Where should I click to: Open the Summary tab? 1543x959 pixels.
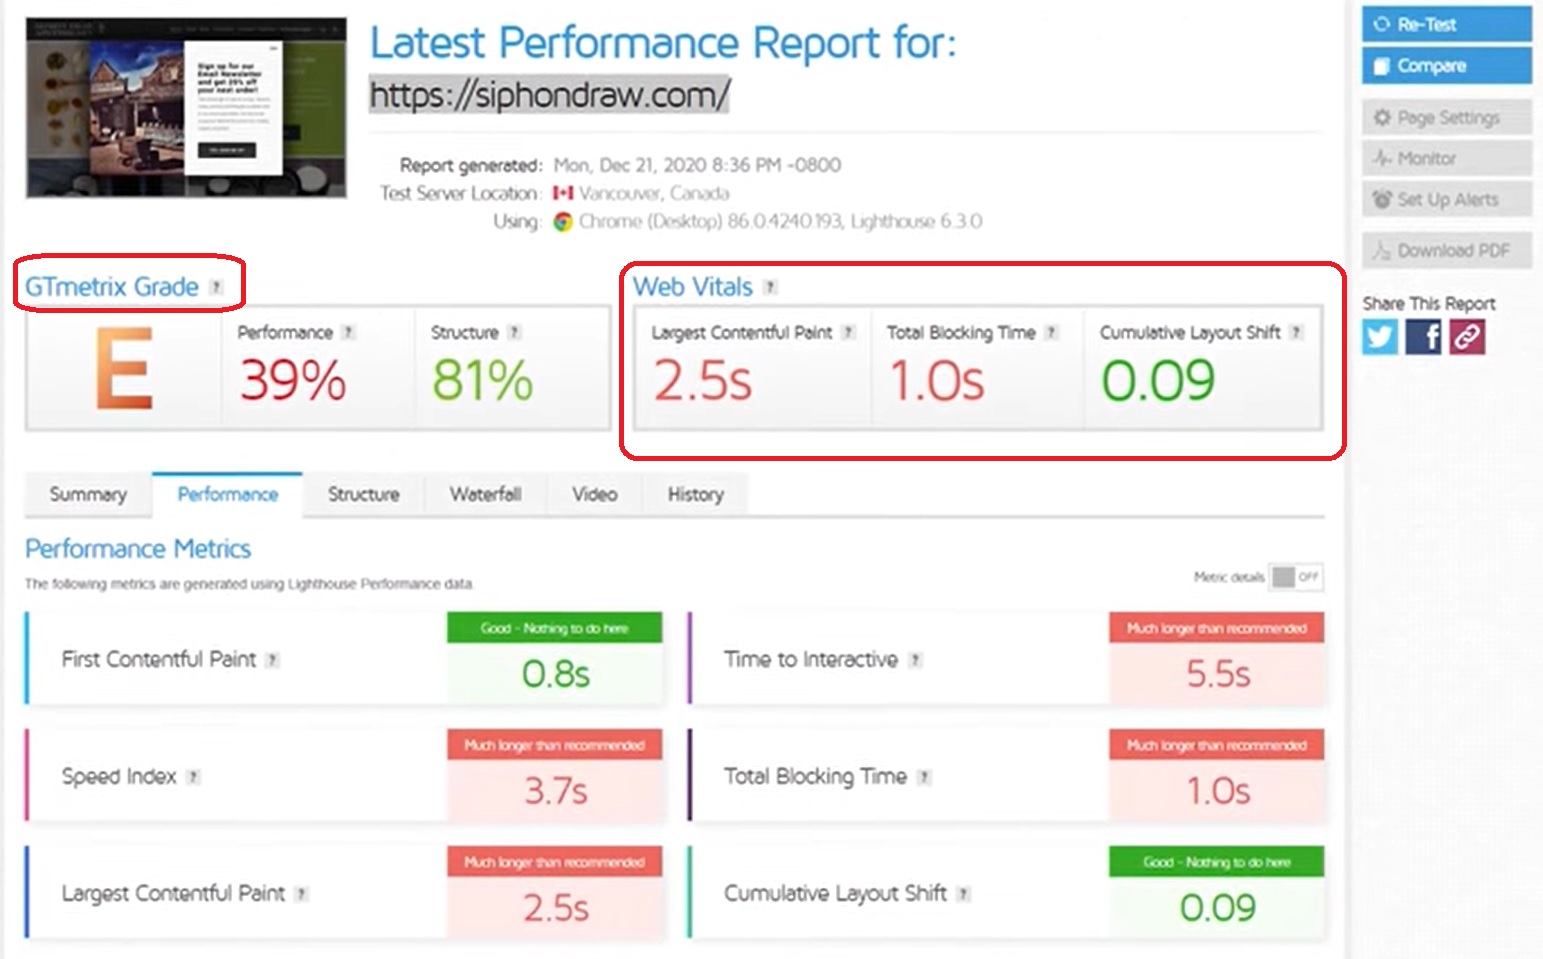click(88, 494)
